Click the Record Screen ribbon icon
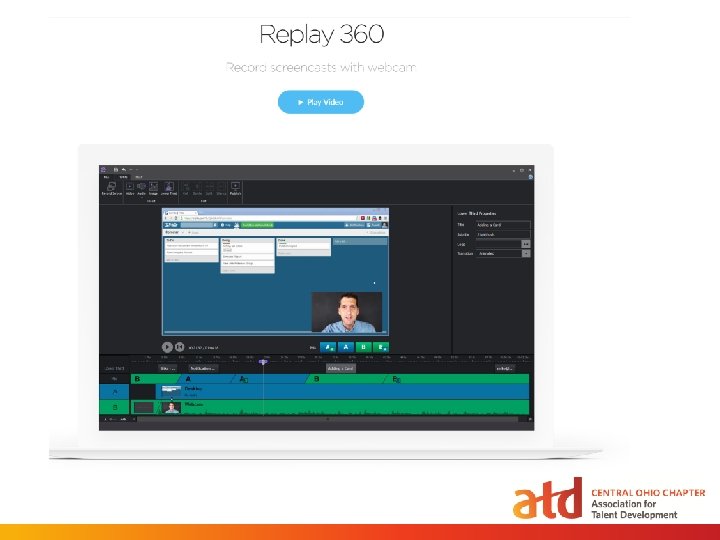The height and width of the screenshot is (540, 720). tap(112, 189)
